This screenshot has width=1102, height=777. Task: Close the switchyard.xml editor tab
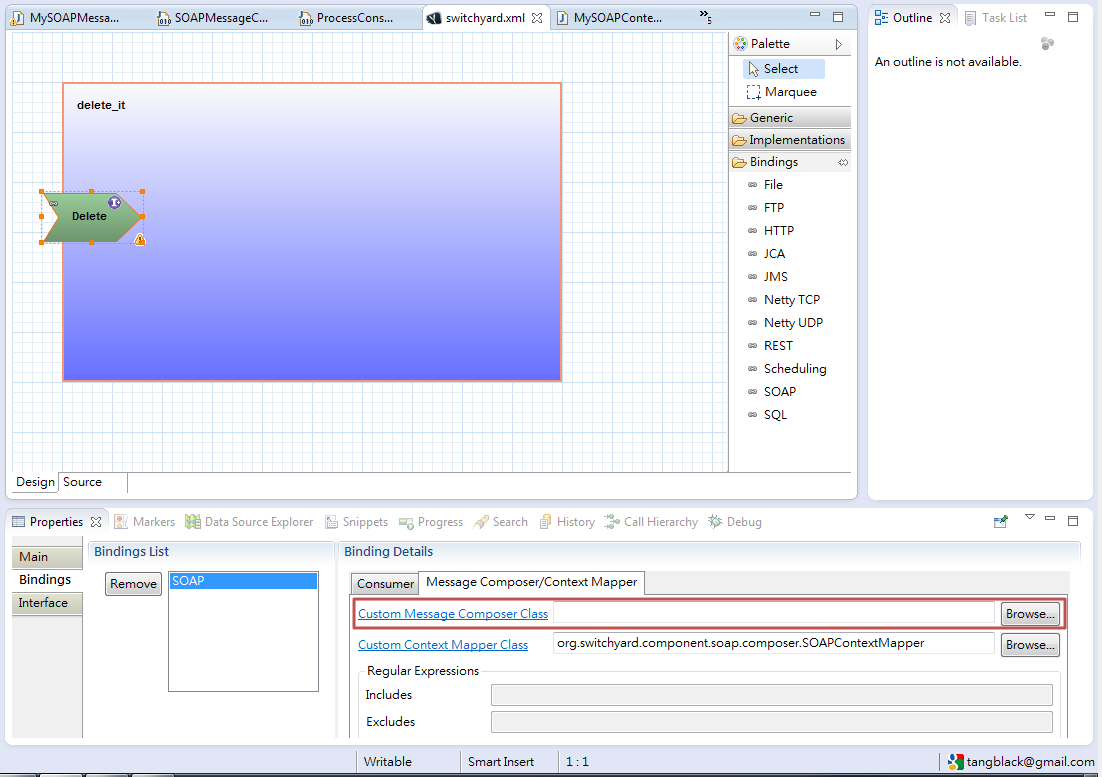(x=537, y=18)
